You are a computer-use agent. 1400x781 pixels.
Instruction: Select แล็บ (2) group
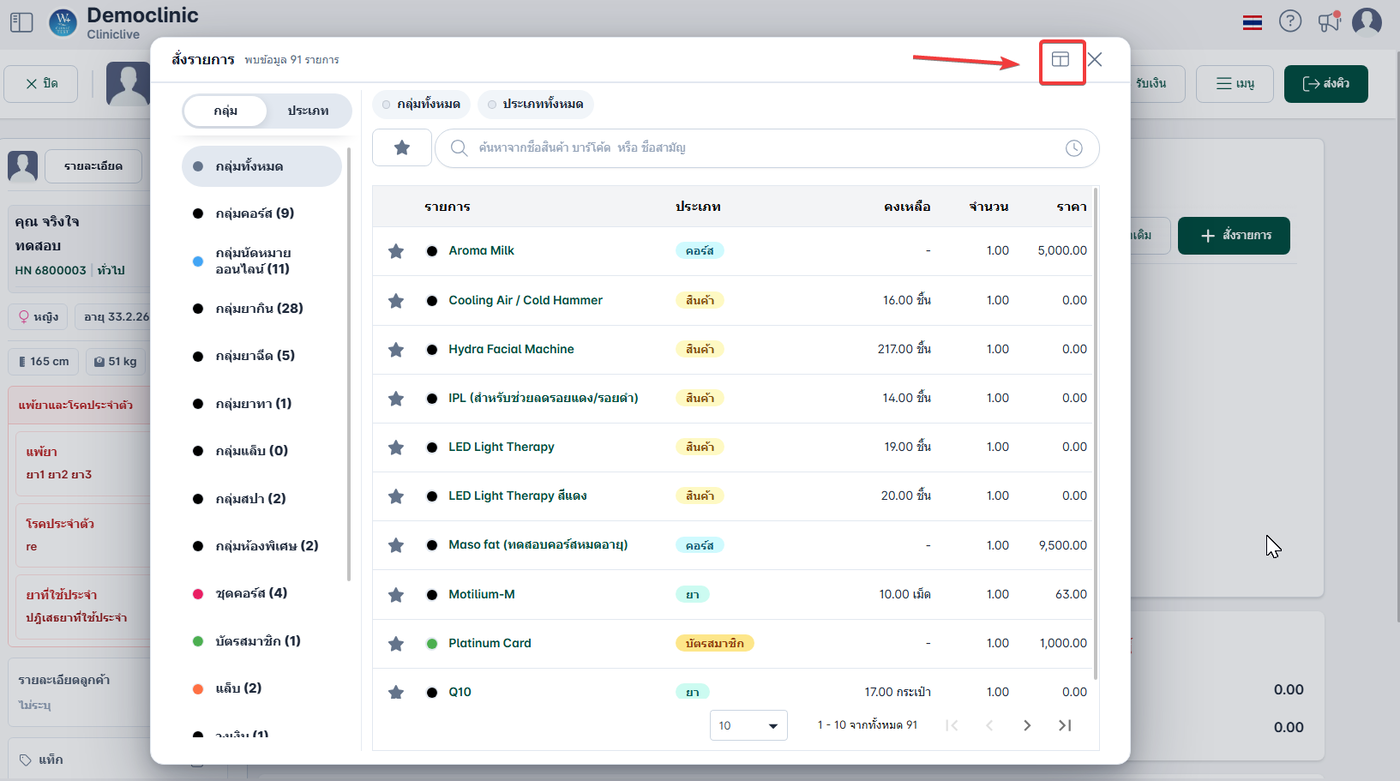[262, 688]
